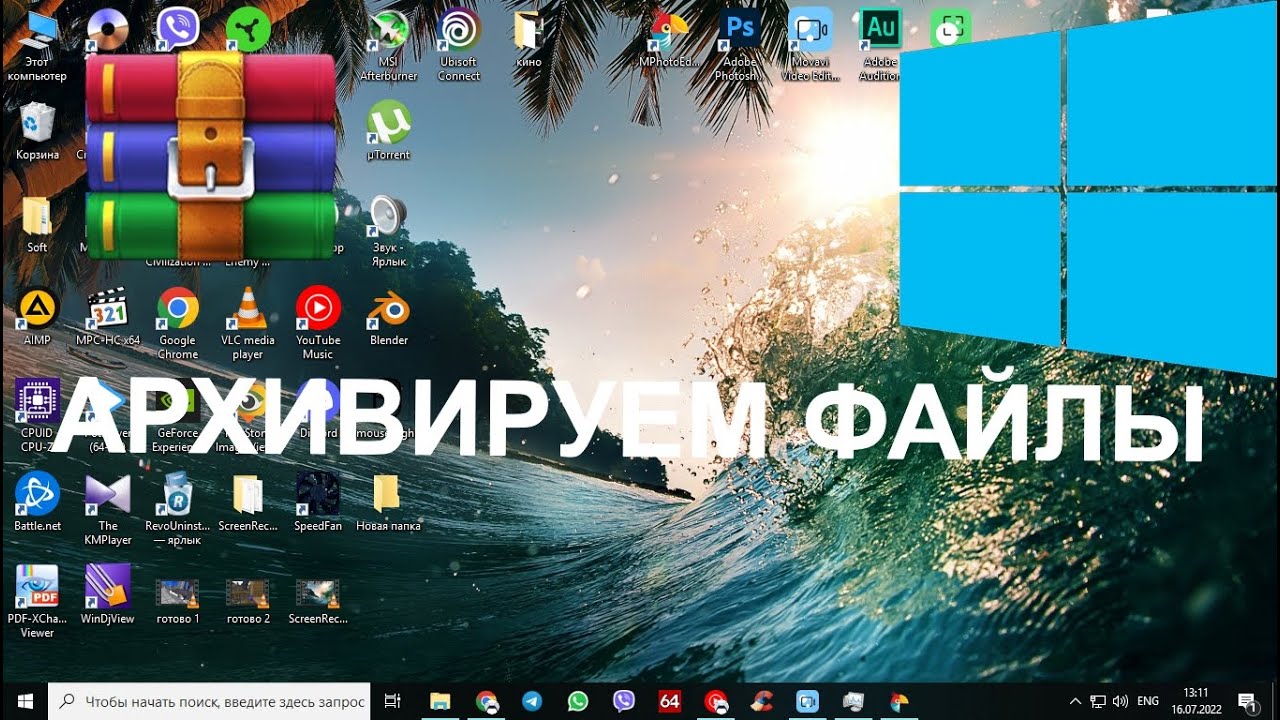
Task: Show hidden system tray icons
Action: [x=1076, y=701]
